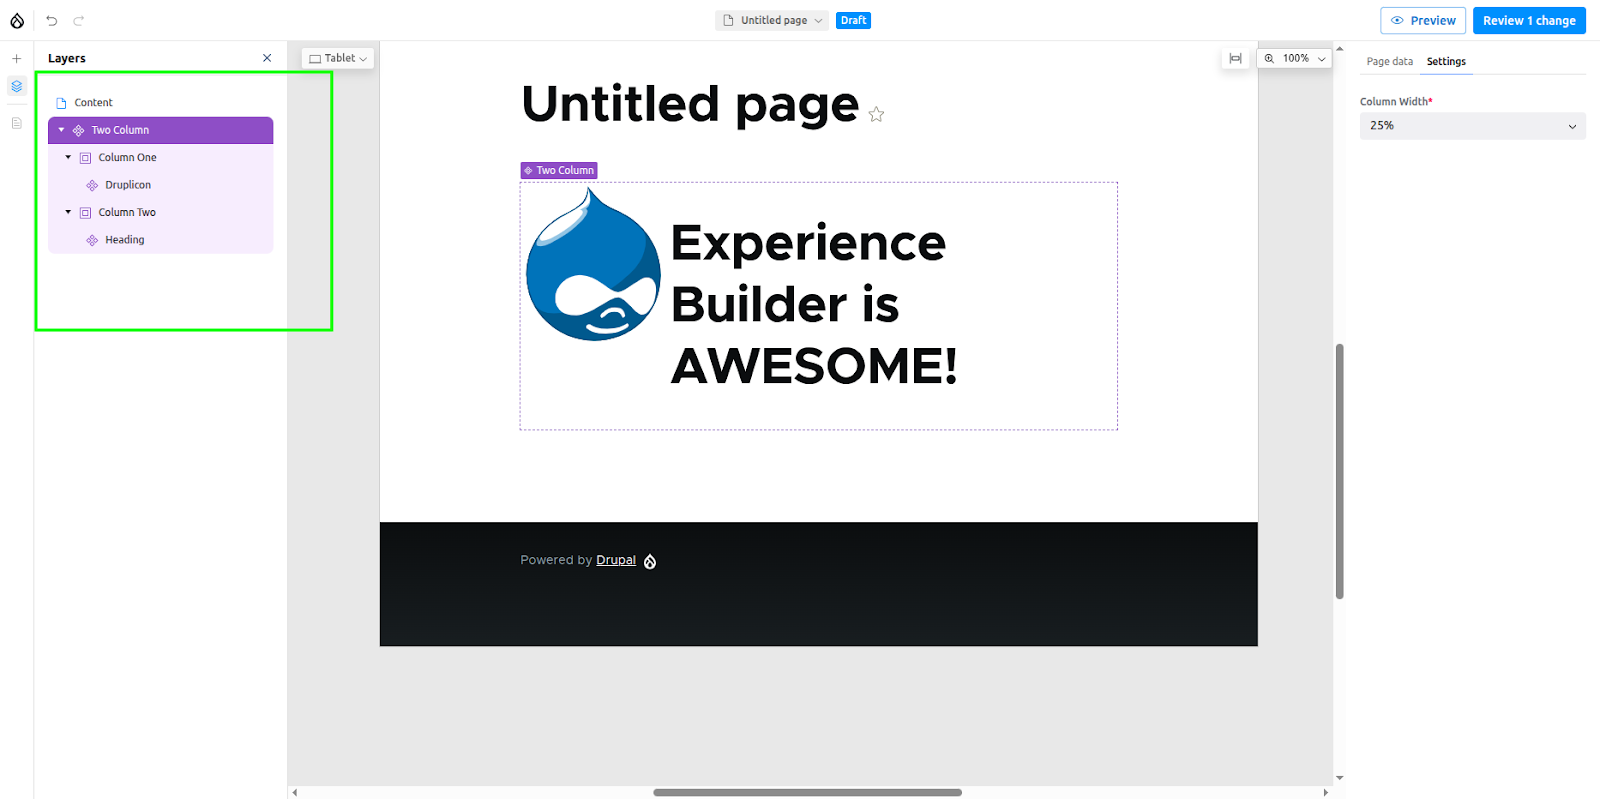Redo the last change
Screen dimensions: 1600x799
79,20
